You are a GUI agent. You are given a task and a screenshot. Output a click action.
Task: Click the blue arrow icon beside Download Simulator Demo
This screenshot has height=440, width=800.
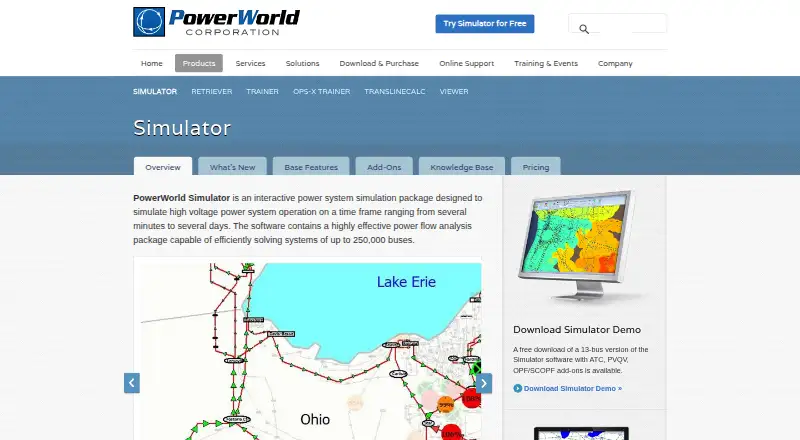[517, 388]
